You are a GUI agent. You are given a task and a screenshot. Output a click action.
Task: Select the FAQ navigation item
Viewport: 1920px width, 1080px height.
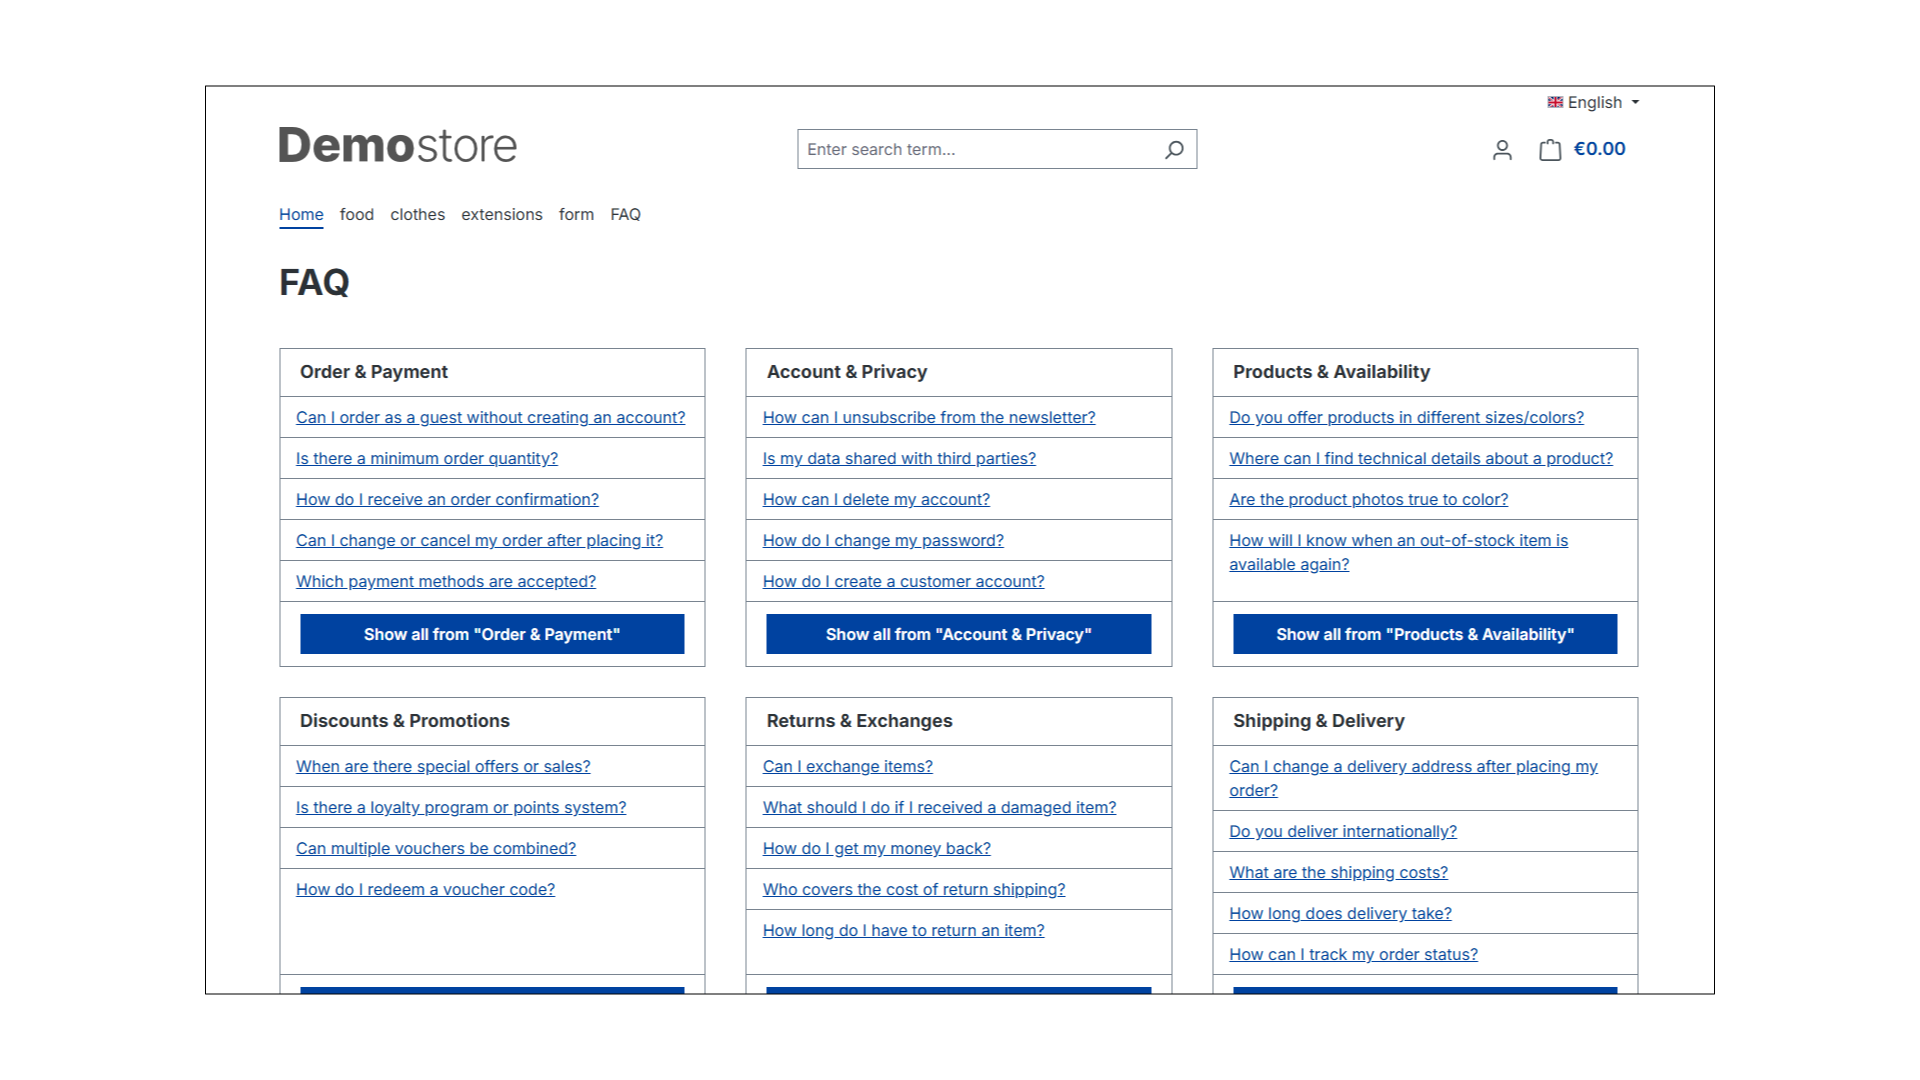[625, 214]
